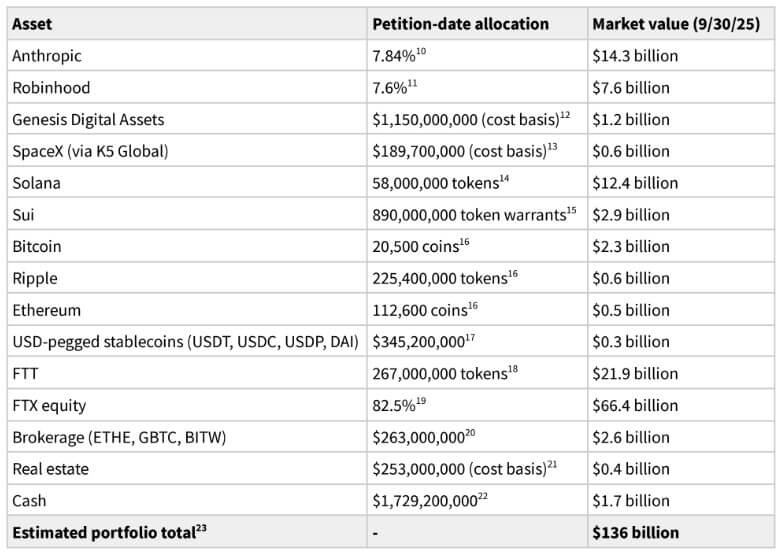Select the Ethereum asset name cell
Viewport: 781px width, 552px height.
(46, 310)
